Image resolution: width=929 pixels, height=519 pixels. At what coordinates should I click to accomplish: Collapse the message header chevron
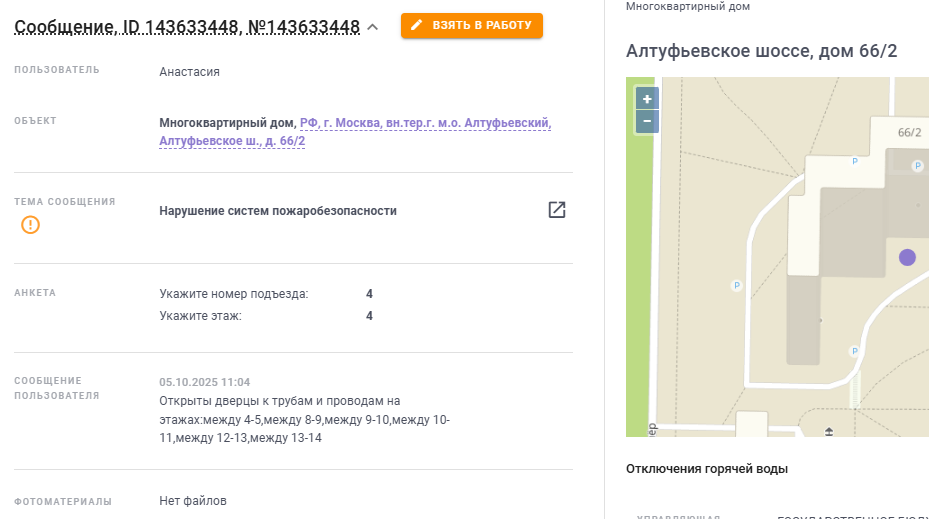tap(373, 27)
